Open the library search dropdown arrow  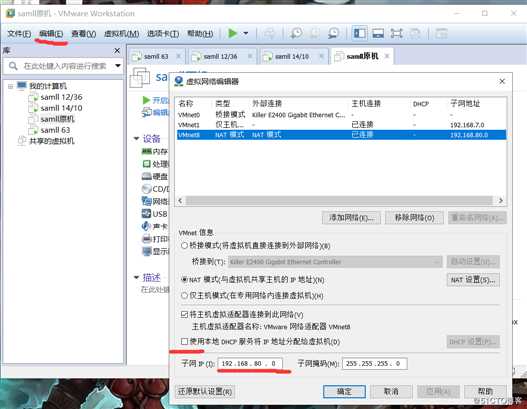pyautogui.click(x=118, y=66)
